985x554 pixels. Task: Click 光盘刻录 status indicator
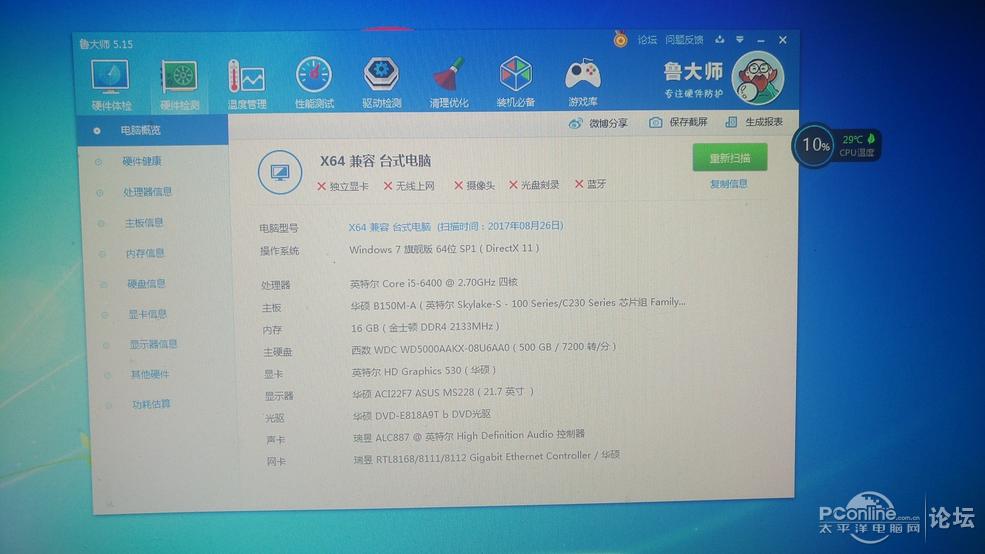click(534, 185)
